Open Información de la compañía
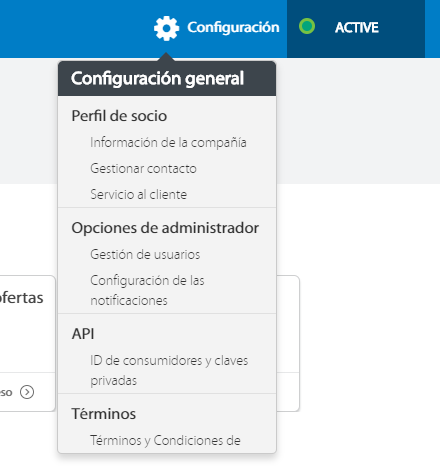This screenshot has height=466, width=440. tap(168, 143)
